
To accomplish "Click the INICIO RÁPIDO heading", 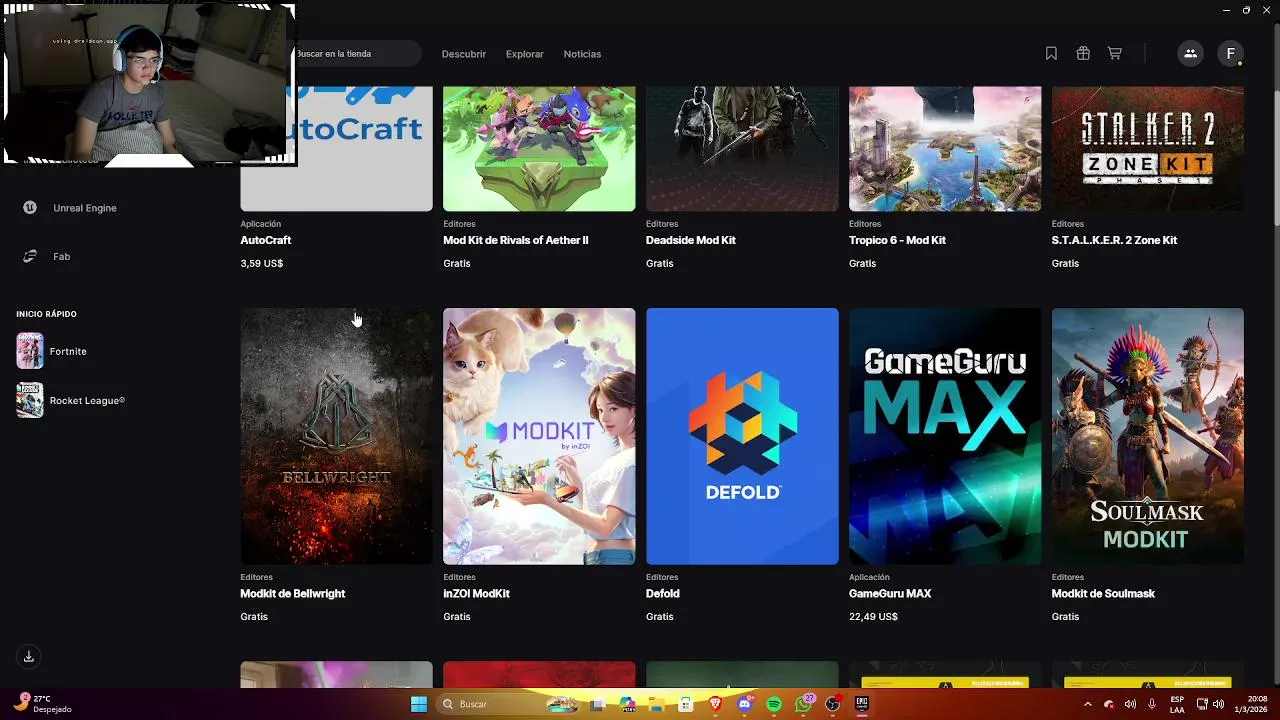I will [x=46, y=314].
